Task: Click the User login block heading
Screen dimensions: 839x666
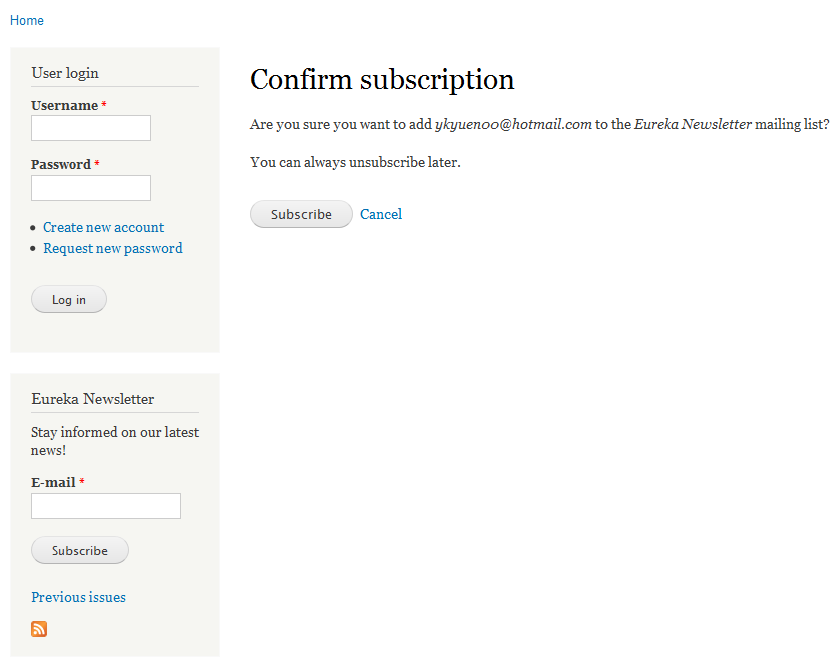Action: [x=65, y=73]
